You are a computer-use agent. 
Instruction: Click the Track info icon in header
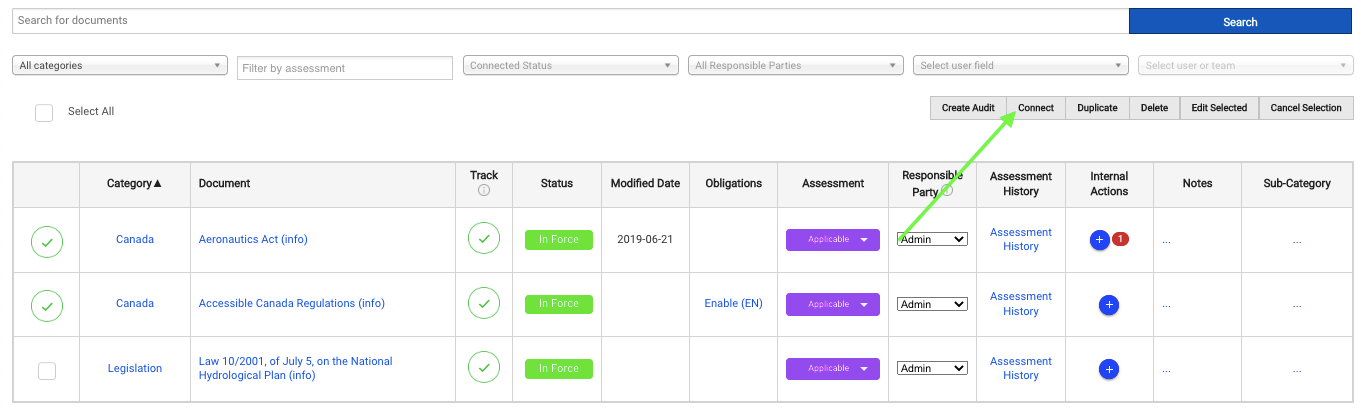point(484,190)
